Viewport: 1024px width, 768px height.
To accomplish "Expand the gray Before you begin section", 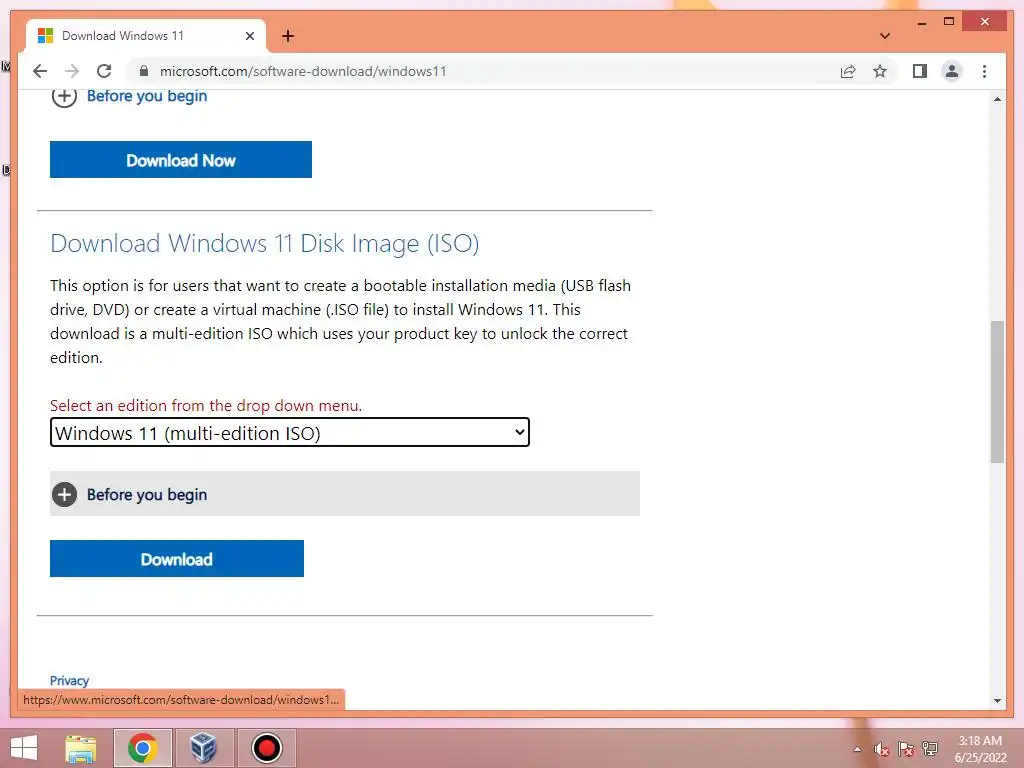I will 345,494.
